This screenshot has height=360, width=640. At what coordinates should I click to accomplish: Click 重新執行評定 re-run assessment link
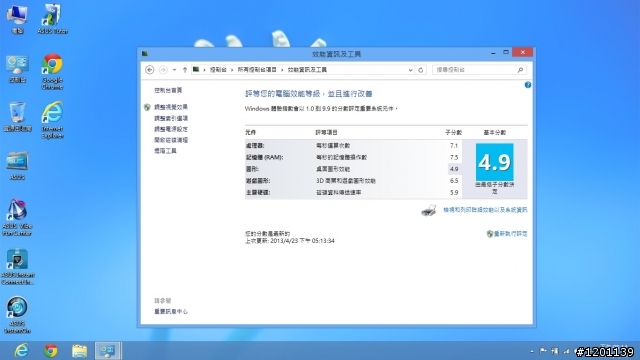pos(510,233)
